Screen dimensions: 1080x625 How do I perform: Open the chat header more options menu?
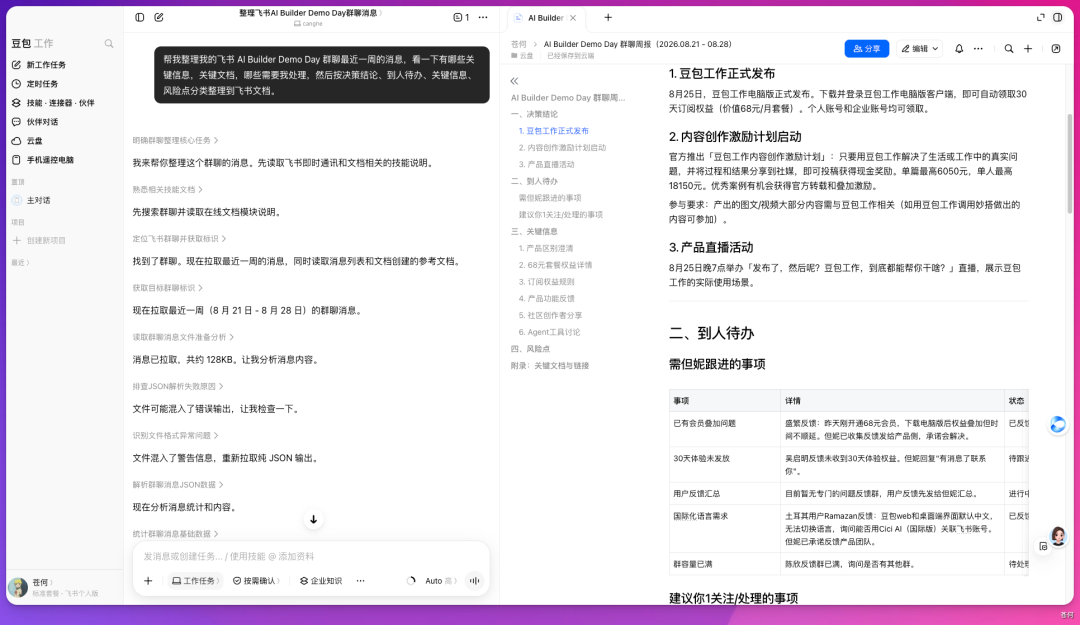pyautogui.click(x=483, y=17)
